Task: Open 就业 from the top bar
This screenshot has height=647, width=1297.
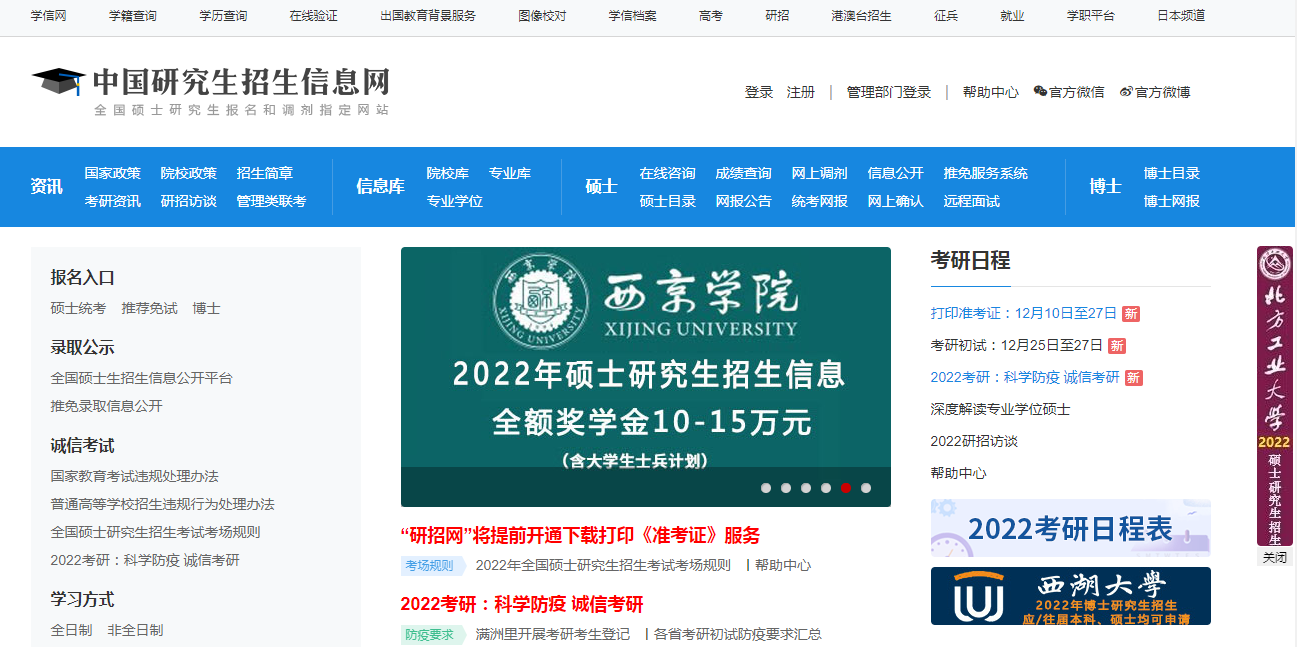Action: point(1012,16)
